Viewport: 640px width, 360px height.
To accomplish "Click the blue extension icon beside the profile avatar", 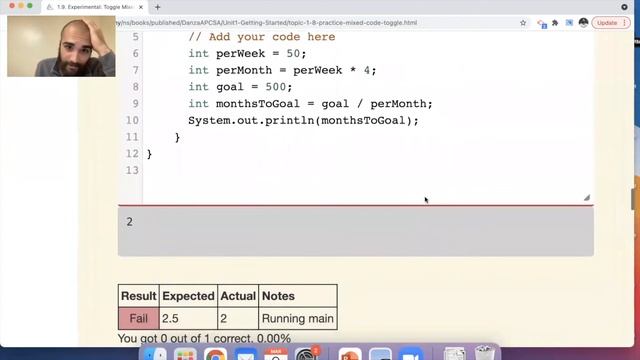I will [x=569, y=23].
